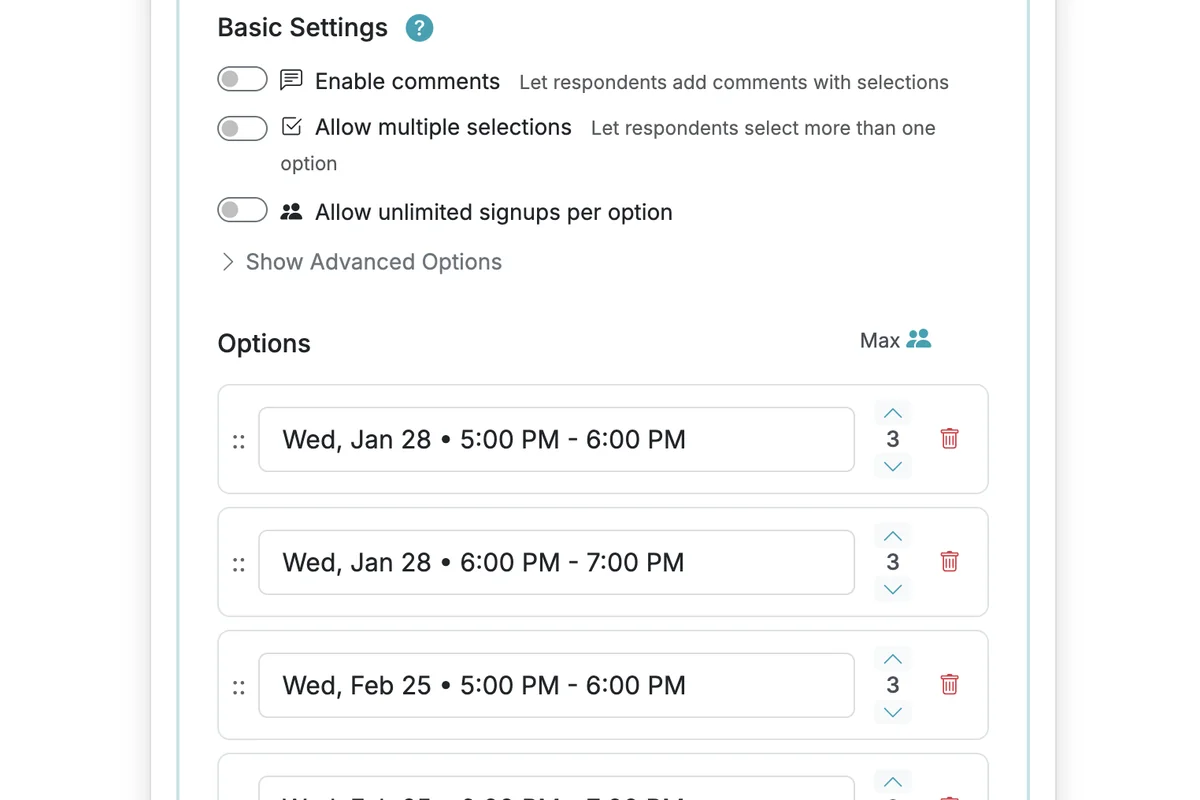Viewport: 1200px width, 800px height.
Task: Click the multiple selections checkmark icon
Action: tap(291, 126)
